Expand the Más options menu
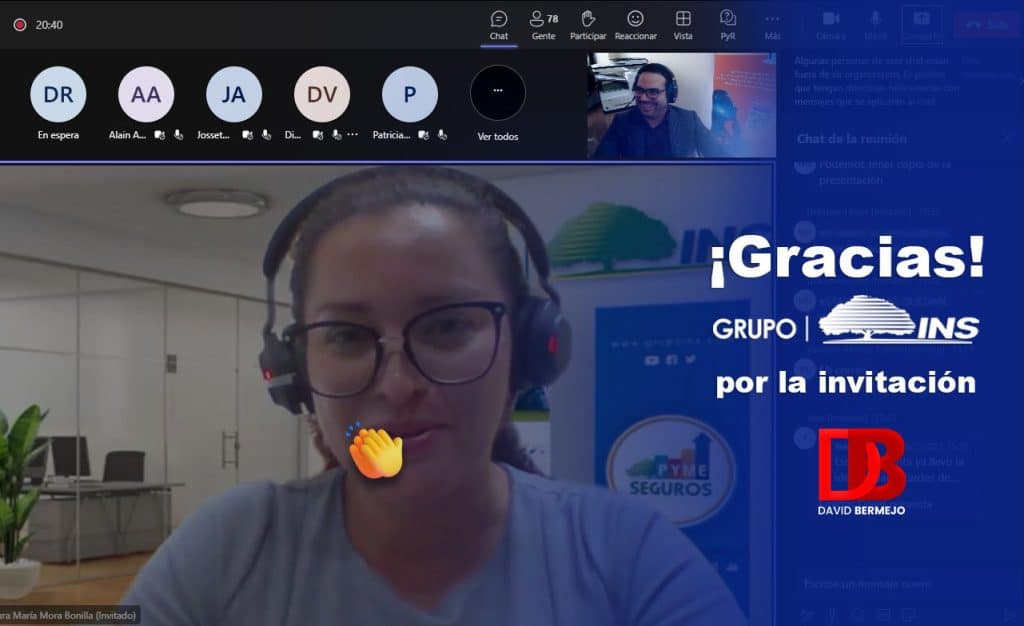 pos(772,24)
